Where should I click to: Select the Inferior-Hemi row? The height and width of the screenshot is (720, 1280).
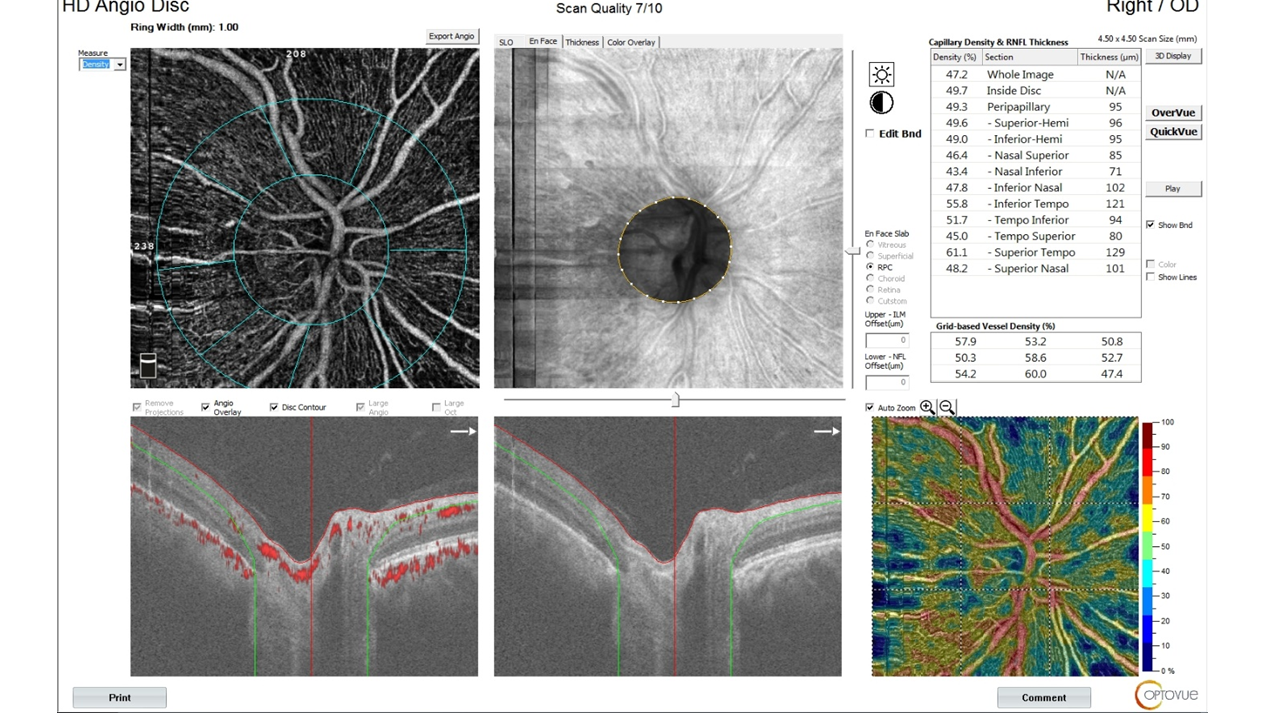pos(1036,138)
